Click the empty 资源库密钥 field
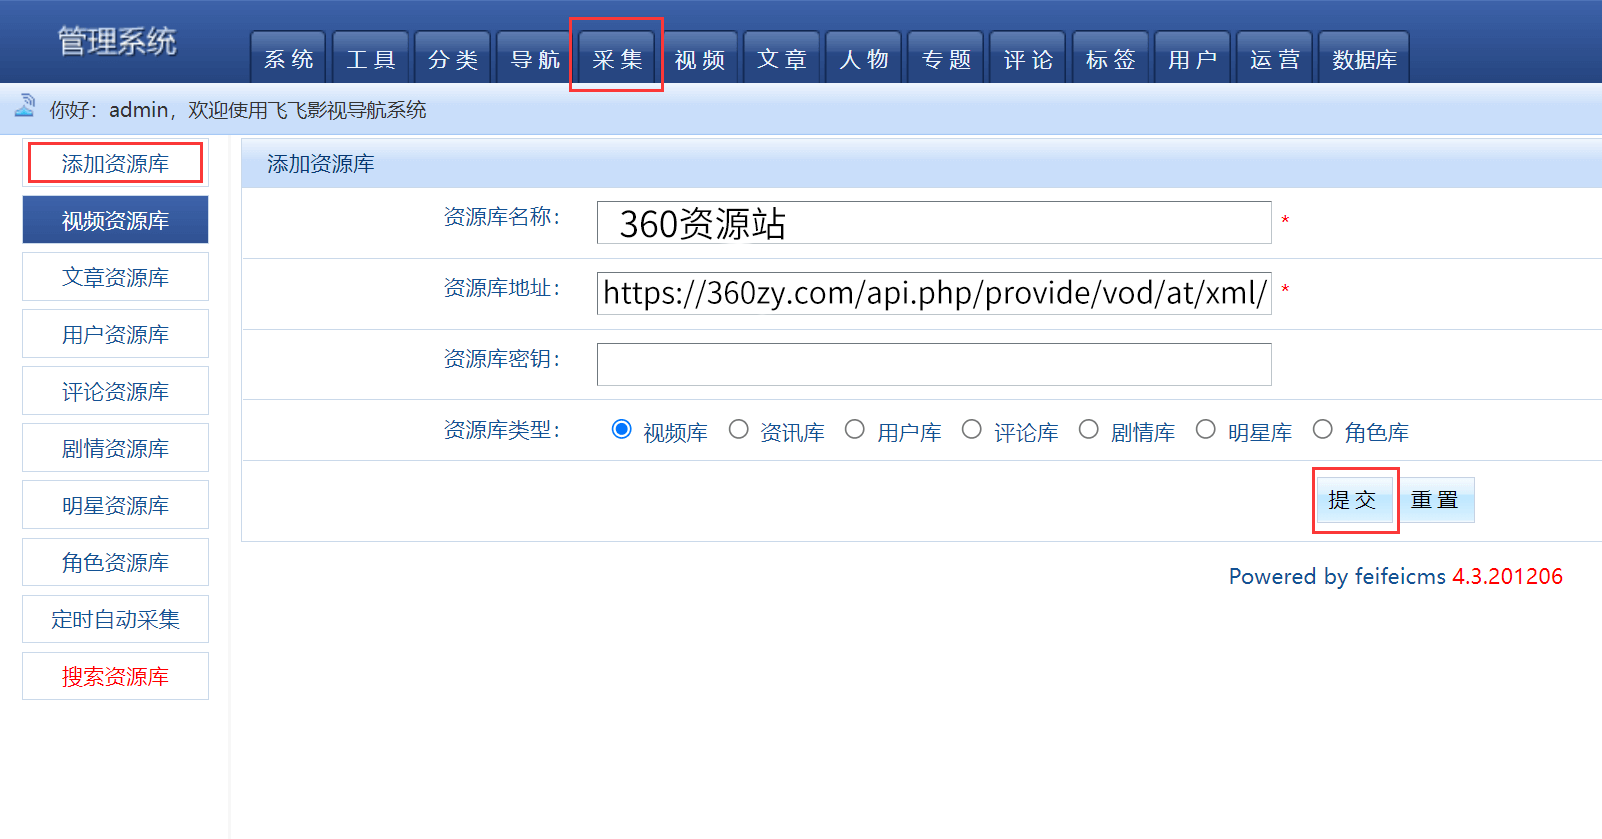Viewport: 1602px width, 839px height. (x=934, y=364)
